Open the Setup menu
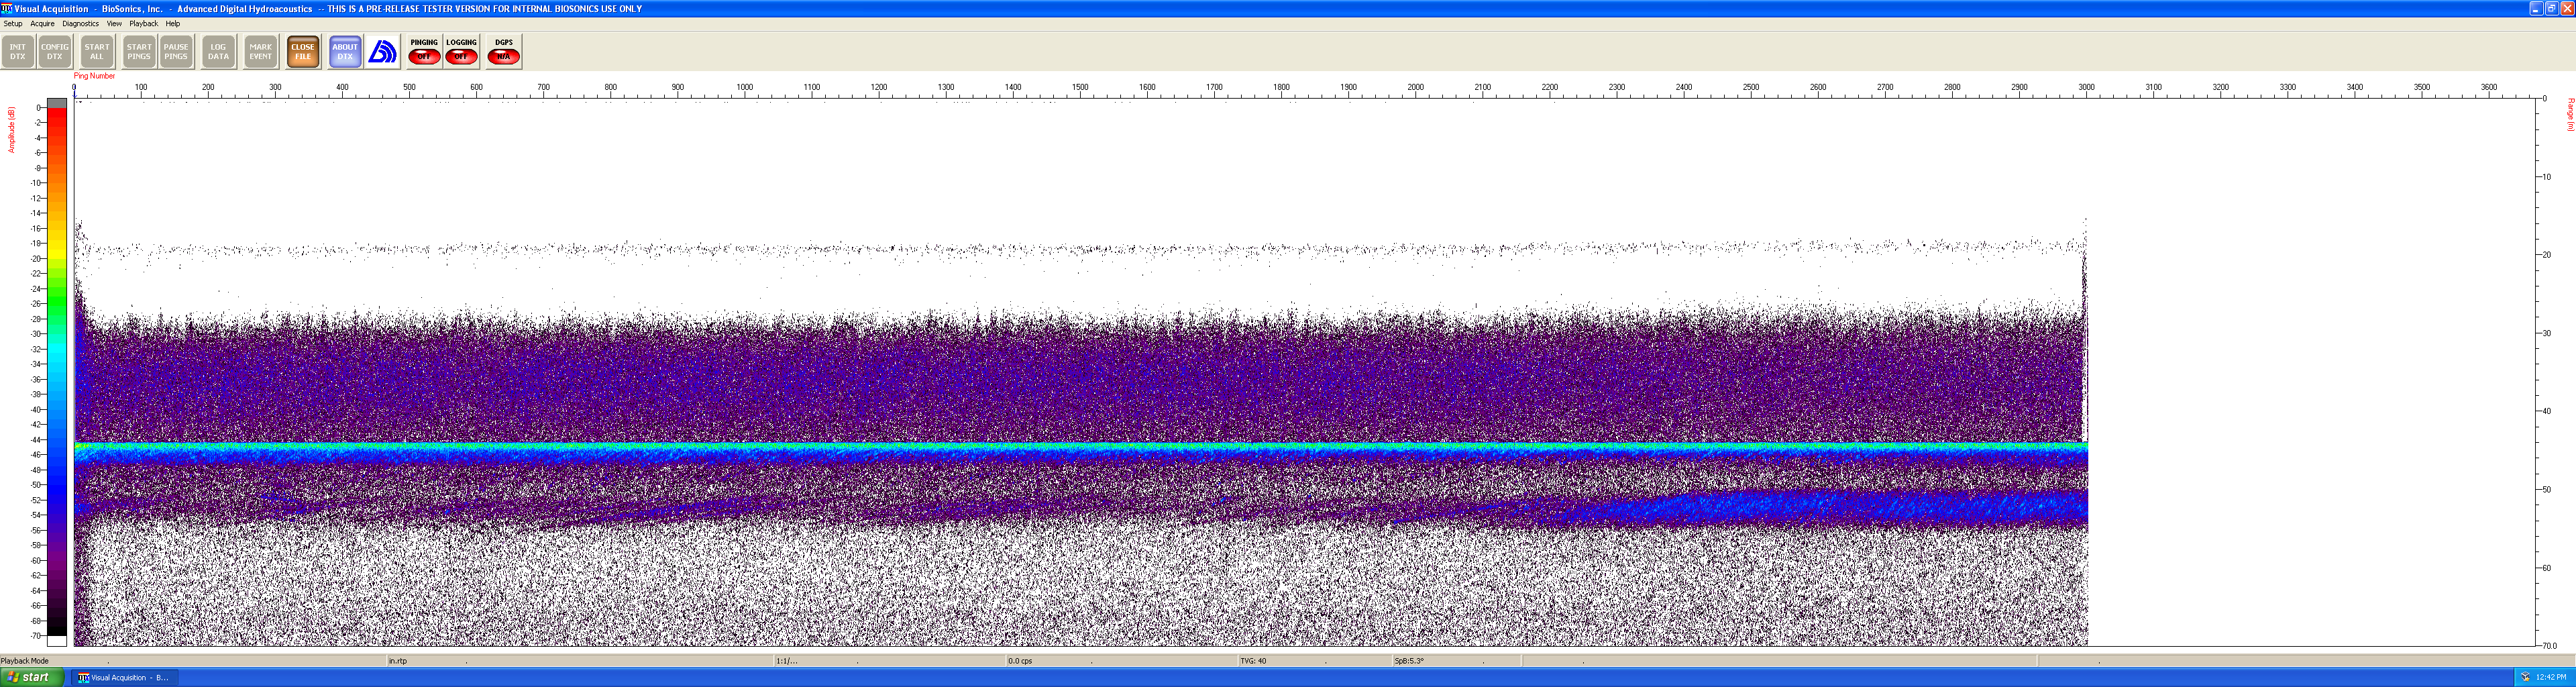 tap(13, 23)
